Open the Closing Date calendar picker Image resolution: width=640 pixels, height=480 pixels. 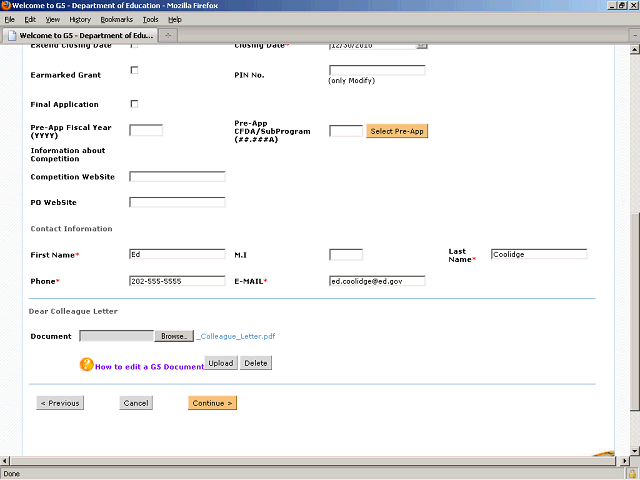pos(422,46)
